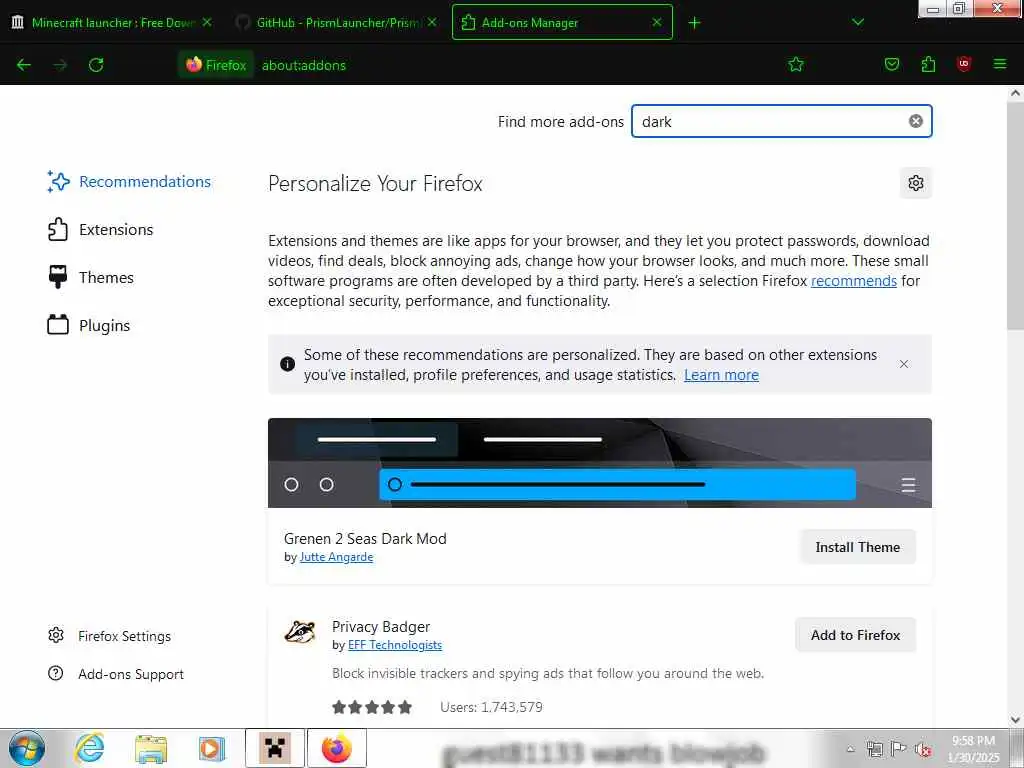Open Windows Media Player from the taskbar
Viewport: 1024px width, 768px height.
[212, 748]
